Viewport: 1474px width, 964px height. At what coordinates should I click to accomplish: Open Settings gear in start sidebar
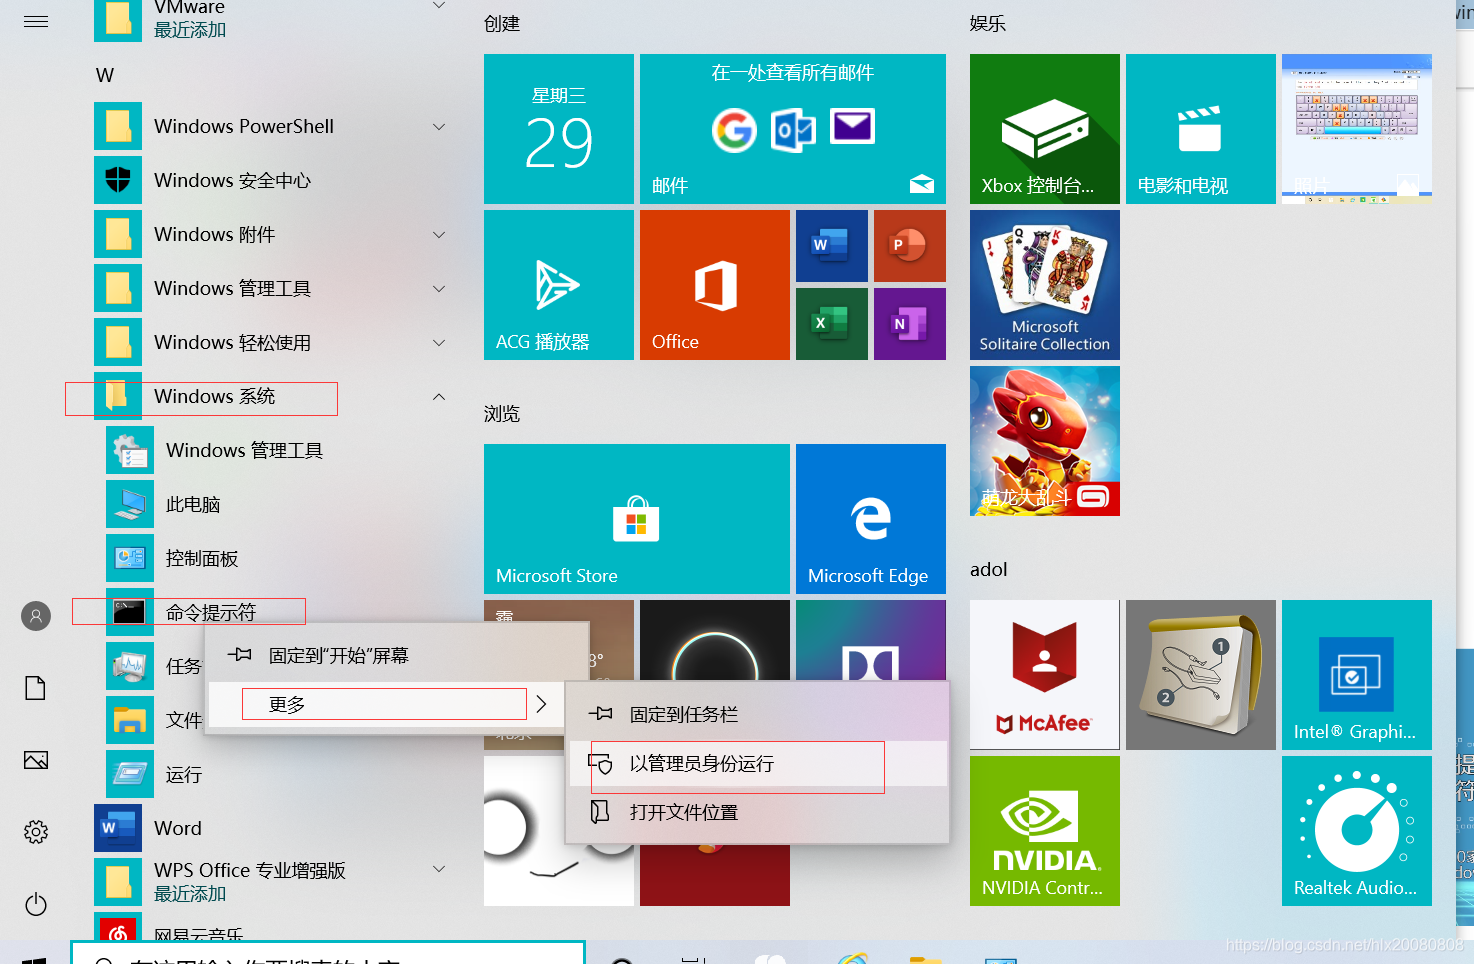coord(36,832)
